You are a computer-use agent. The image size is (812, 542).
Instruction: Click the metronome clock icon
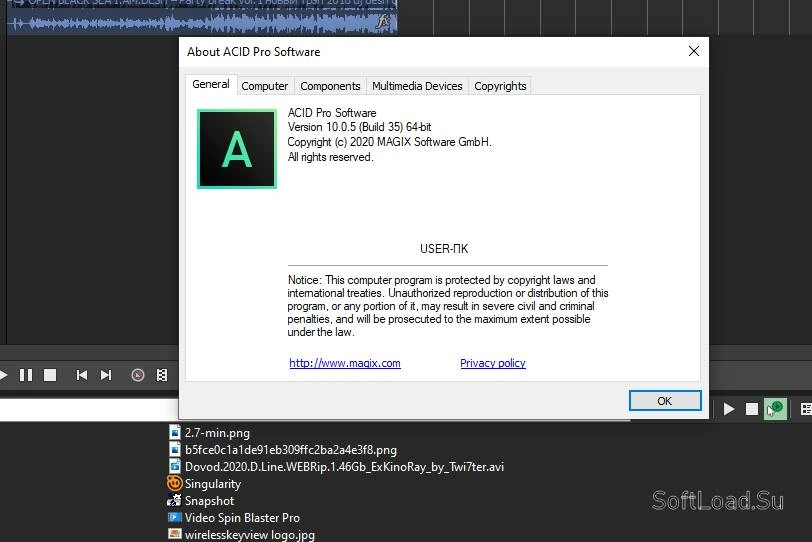point(138,375)
